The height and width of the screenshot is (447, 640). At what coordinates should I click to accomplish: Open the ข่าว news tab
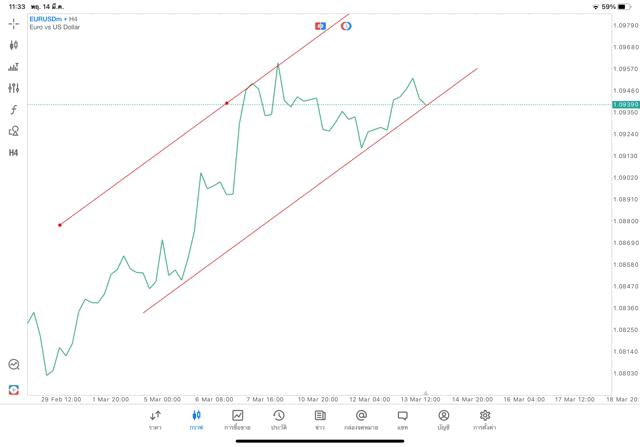[320, 419]
